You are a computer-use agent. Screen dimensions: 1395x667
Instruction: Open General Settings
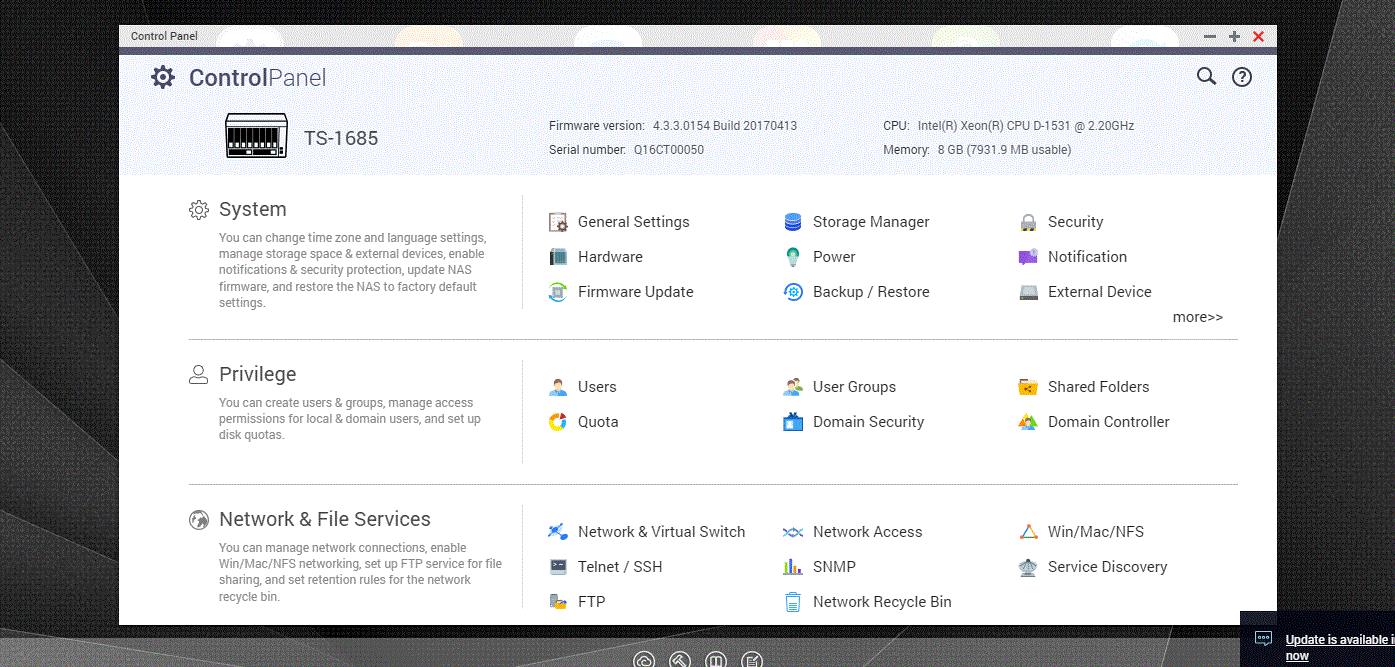pos(634,222)
